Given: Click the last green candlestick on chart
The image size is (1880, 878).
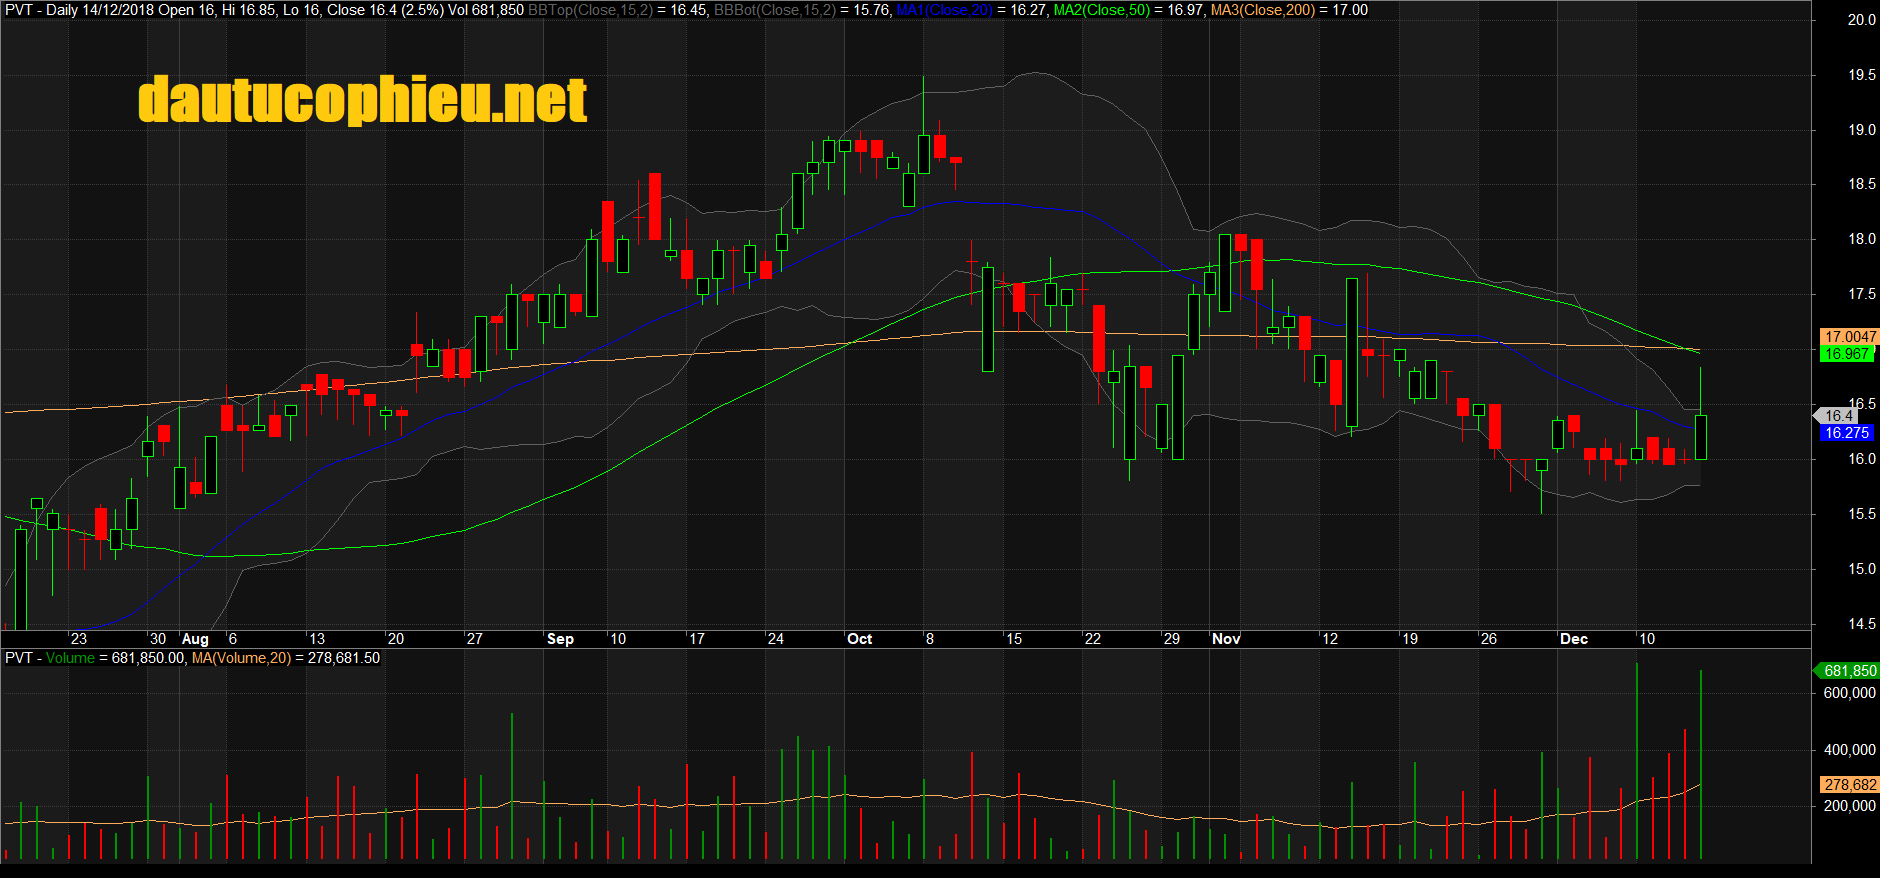Looking at the screenshot, I should tap(1701, 437).
